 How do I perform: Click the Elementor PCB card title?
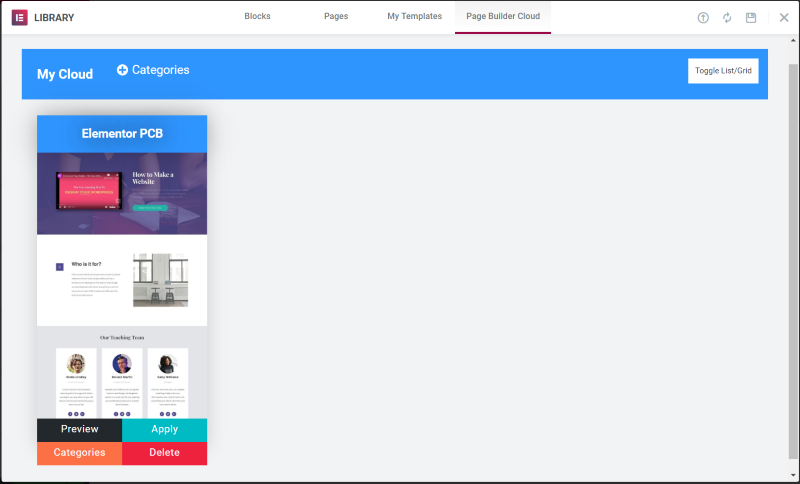[x=122, y=134]
